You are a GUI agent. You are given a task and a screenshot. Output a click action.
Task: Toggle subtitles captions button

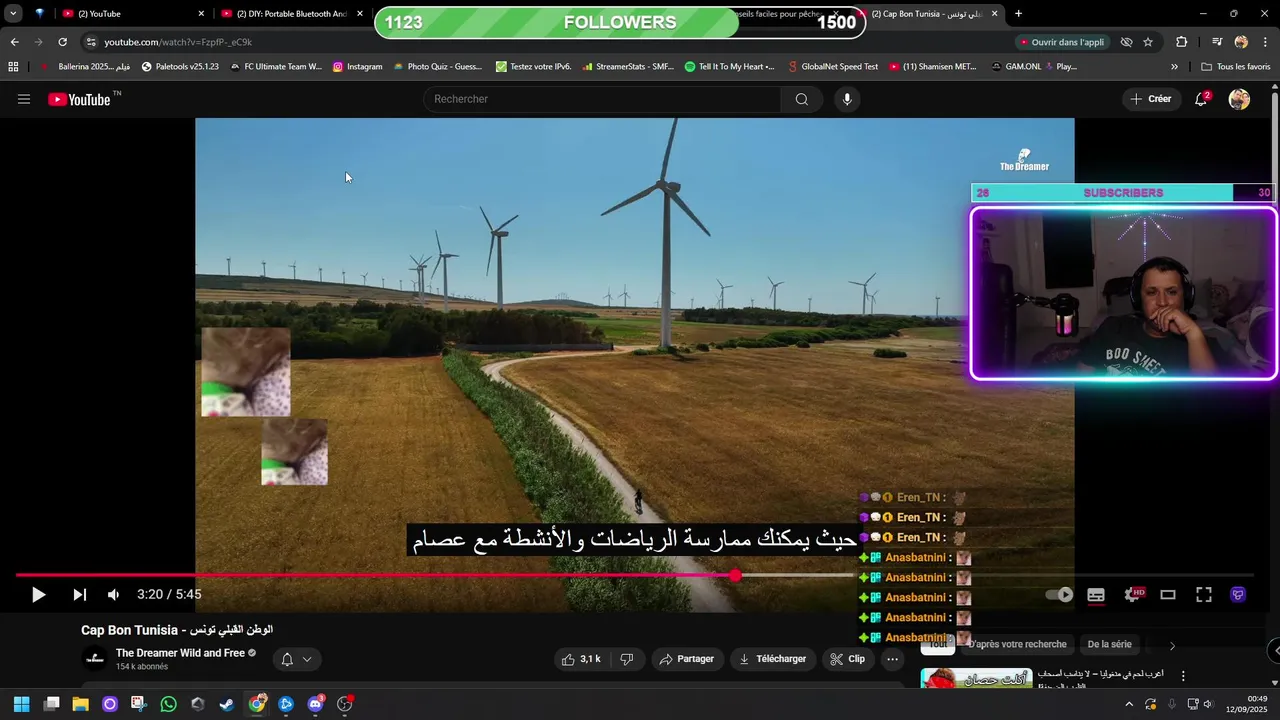(1096, 595)
